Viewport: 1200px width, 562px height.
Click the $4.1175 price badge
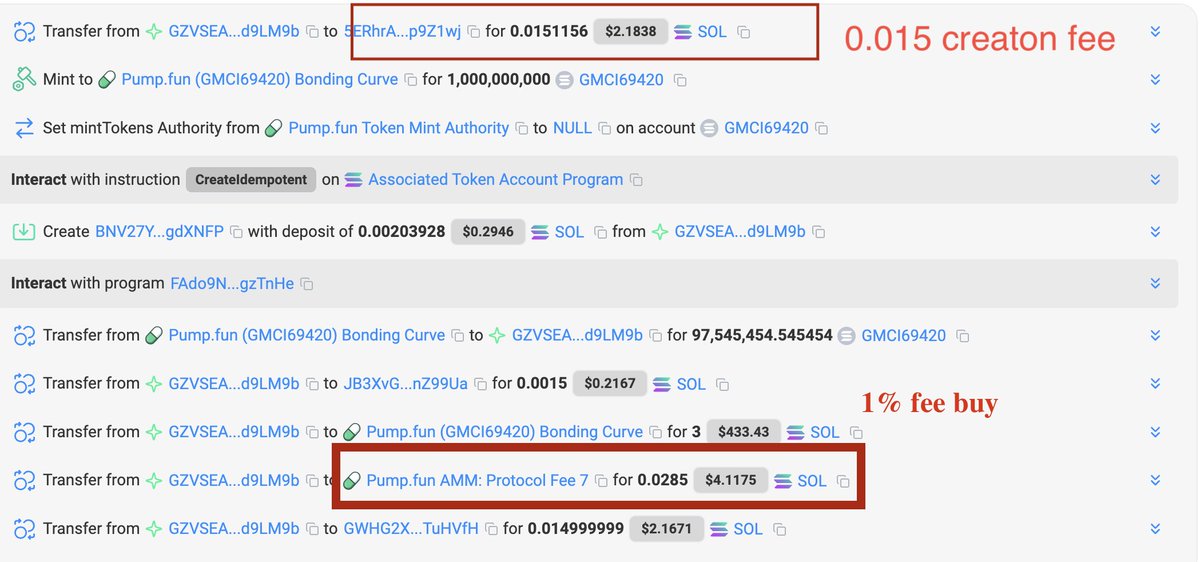731,481
